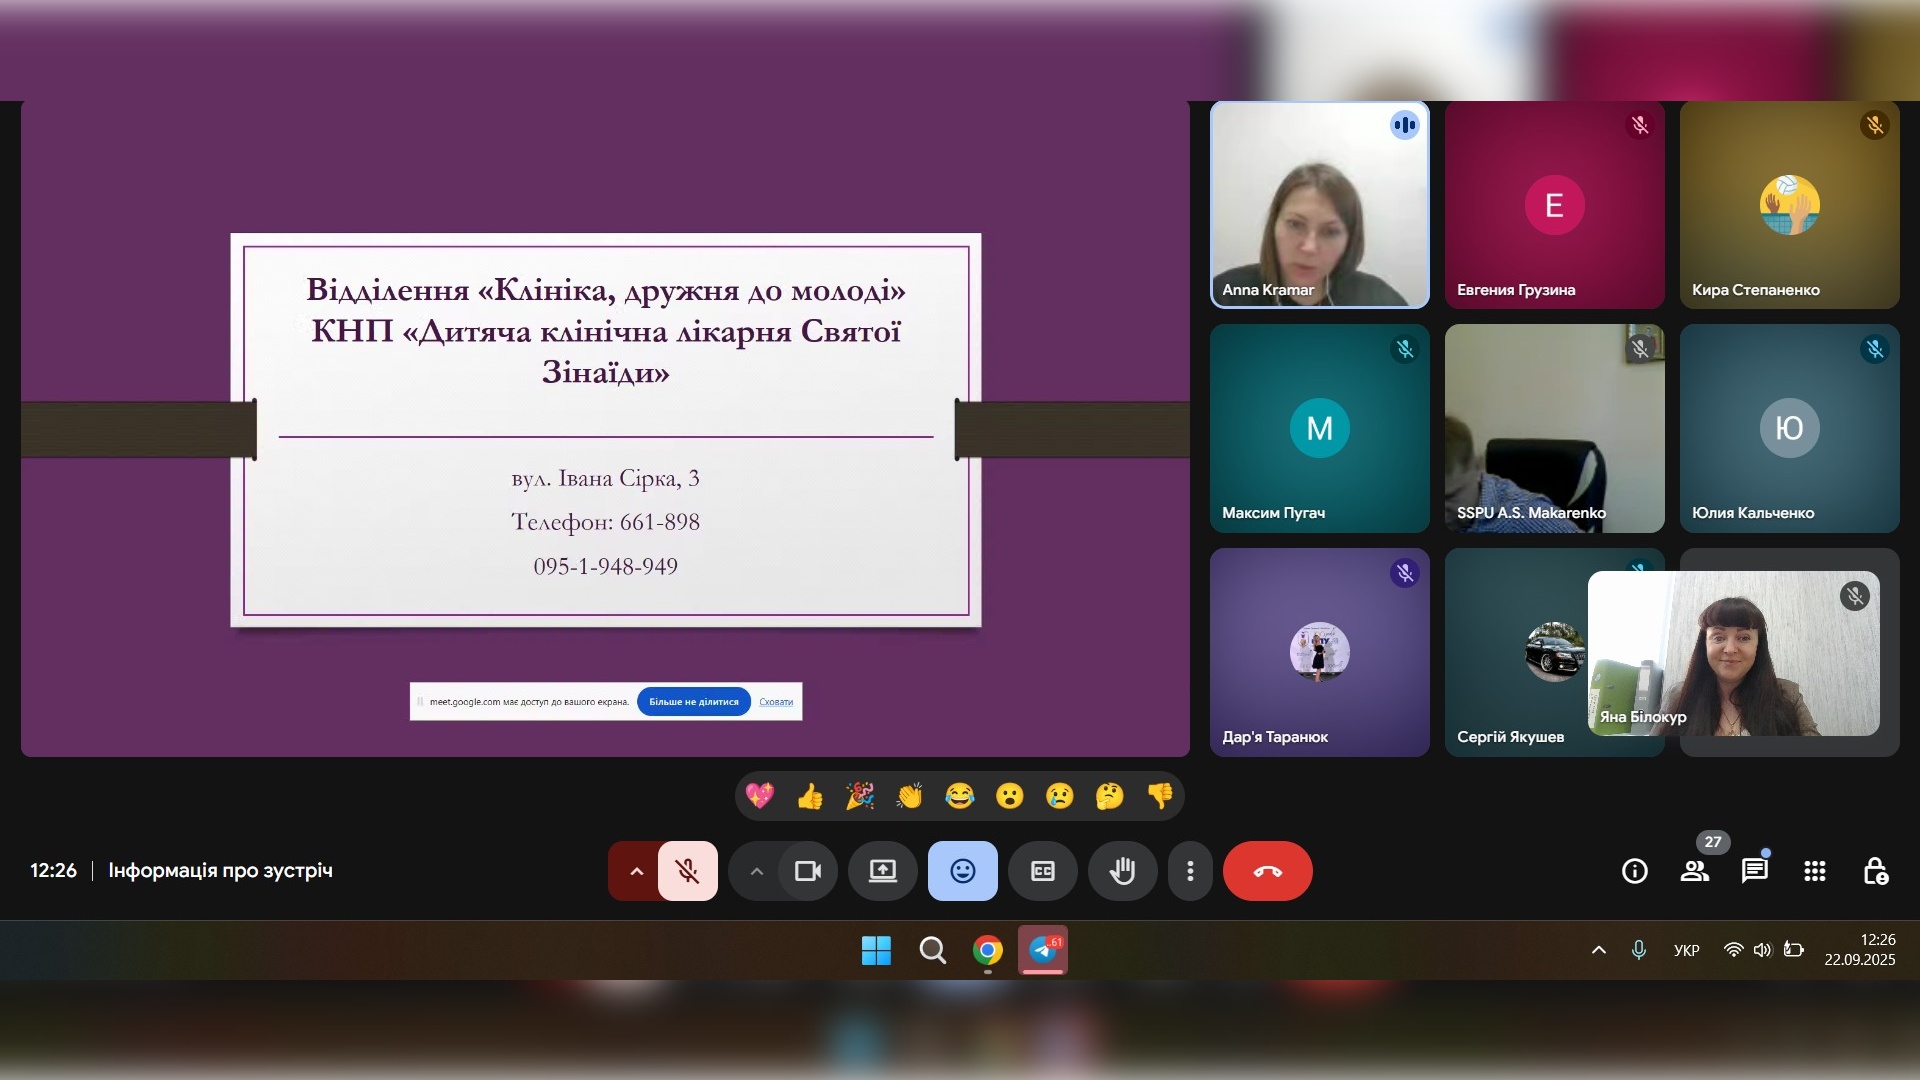
Task: Raise hand in the meeting
Action: 1122,871
